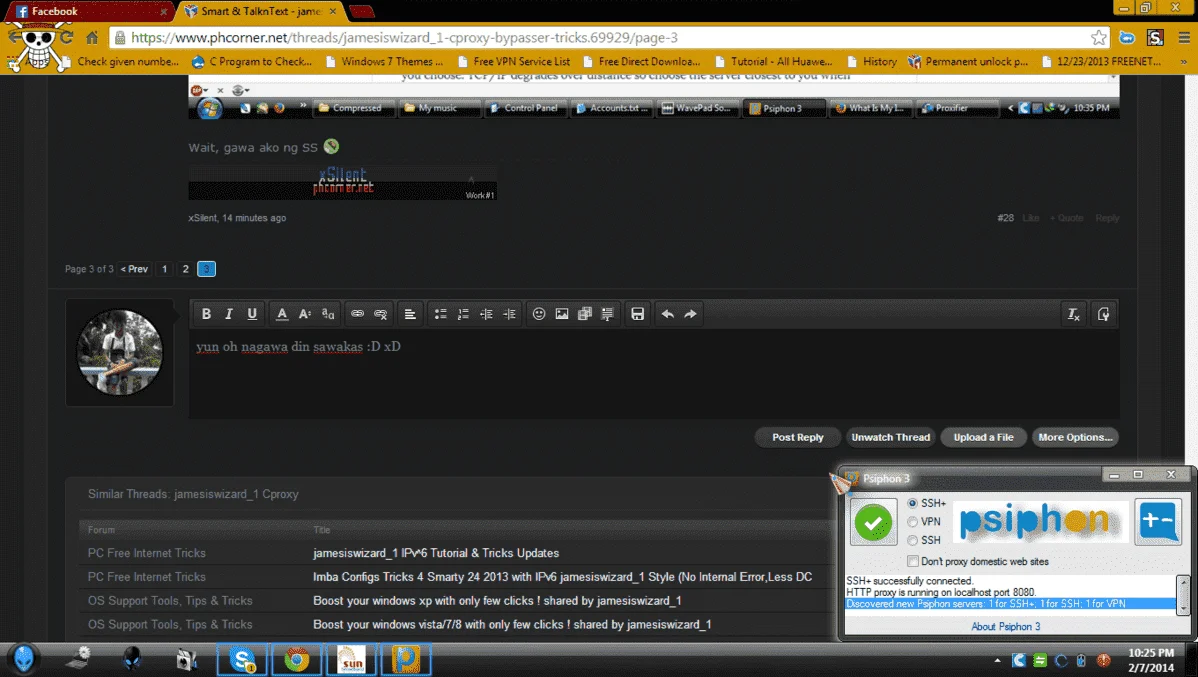Image resolution: width=1198 pixels, height=677 pixels.
Task: Open Windows 7 Themes bookmark
Action: 384,61
